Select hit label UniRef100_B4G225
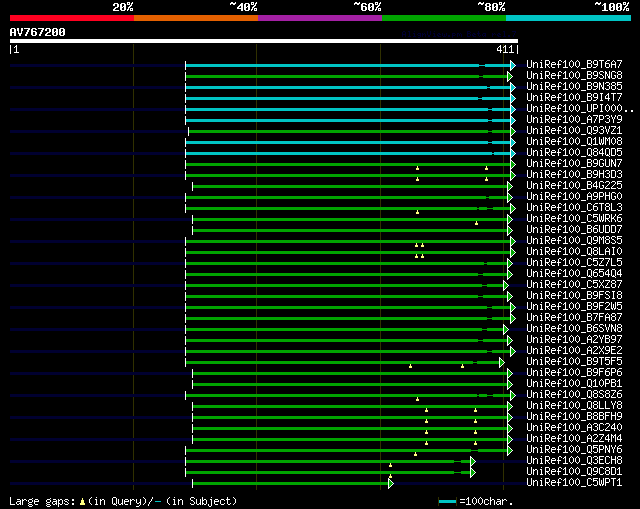Screen dimensions: 640x509 click(x=574, y=186)
